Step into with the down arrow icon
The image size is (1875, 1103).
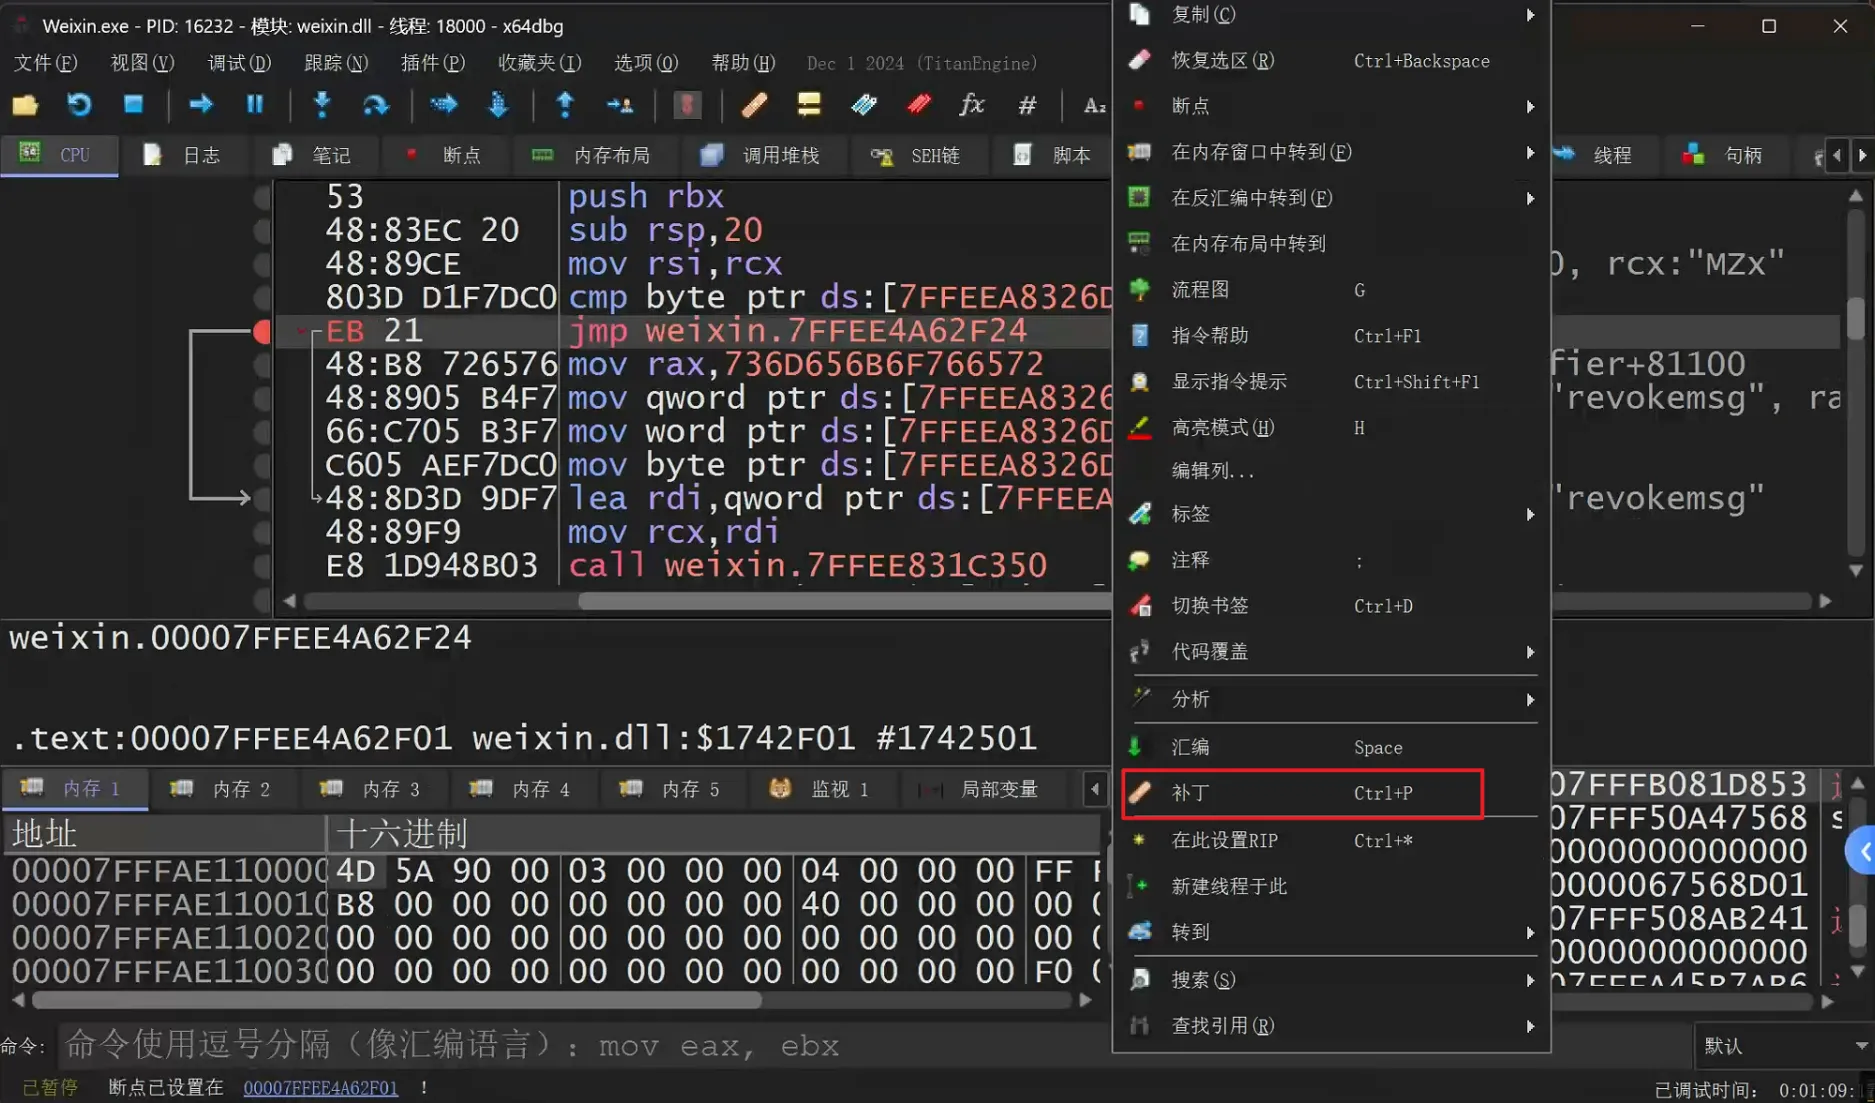point(322,105)
